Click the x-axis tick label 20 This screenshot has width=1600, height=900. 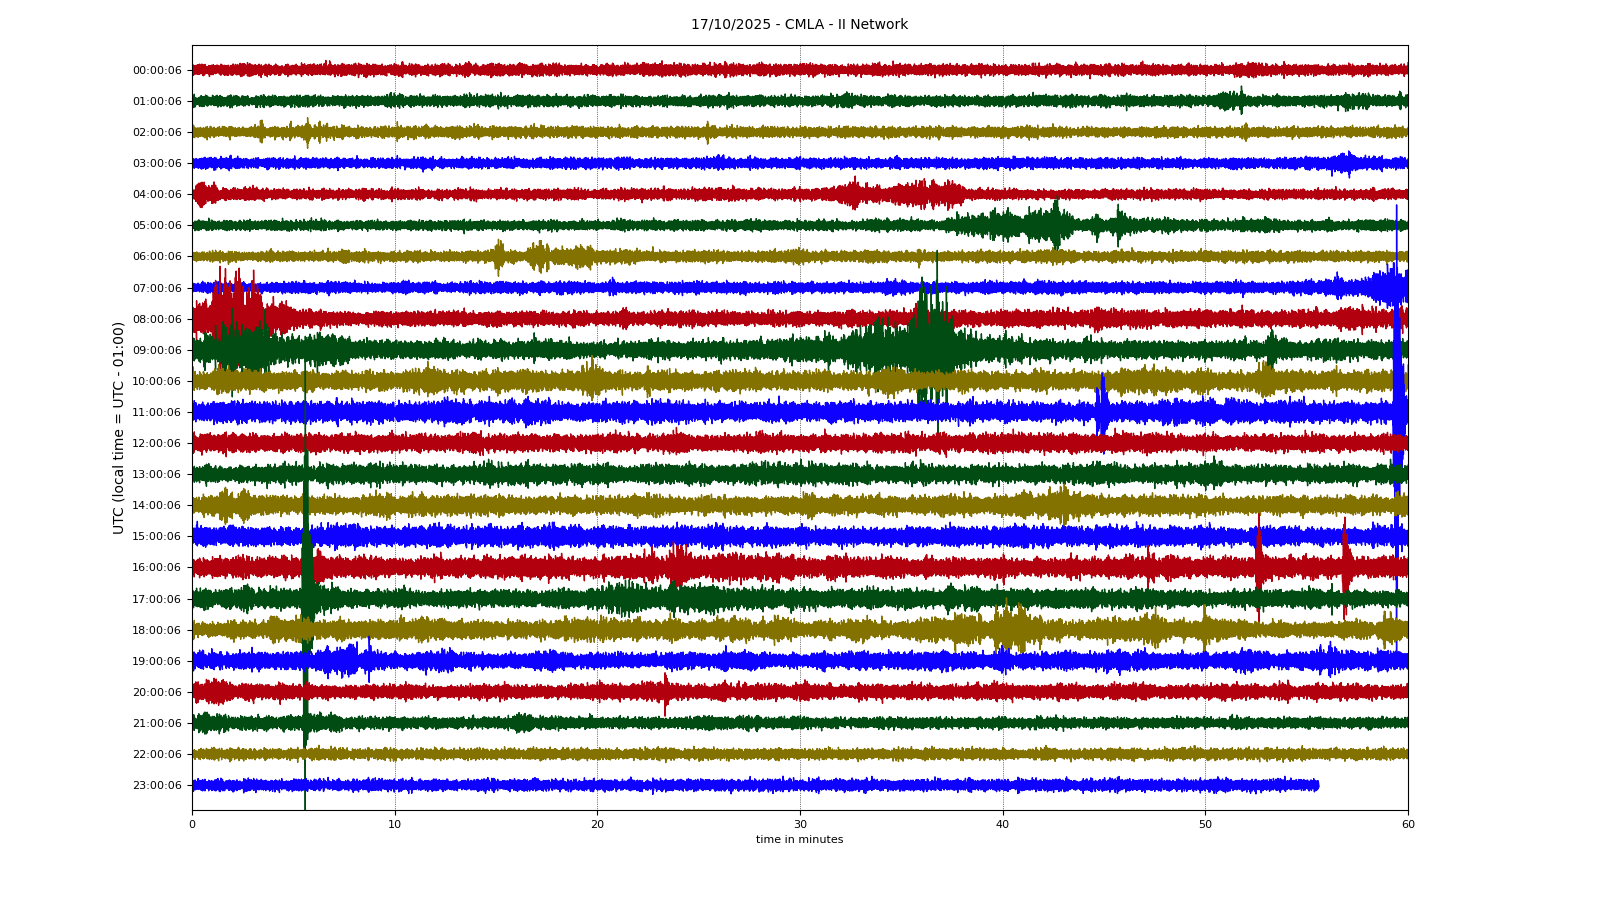[597, 825]
